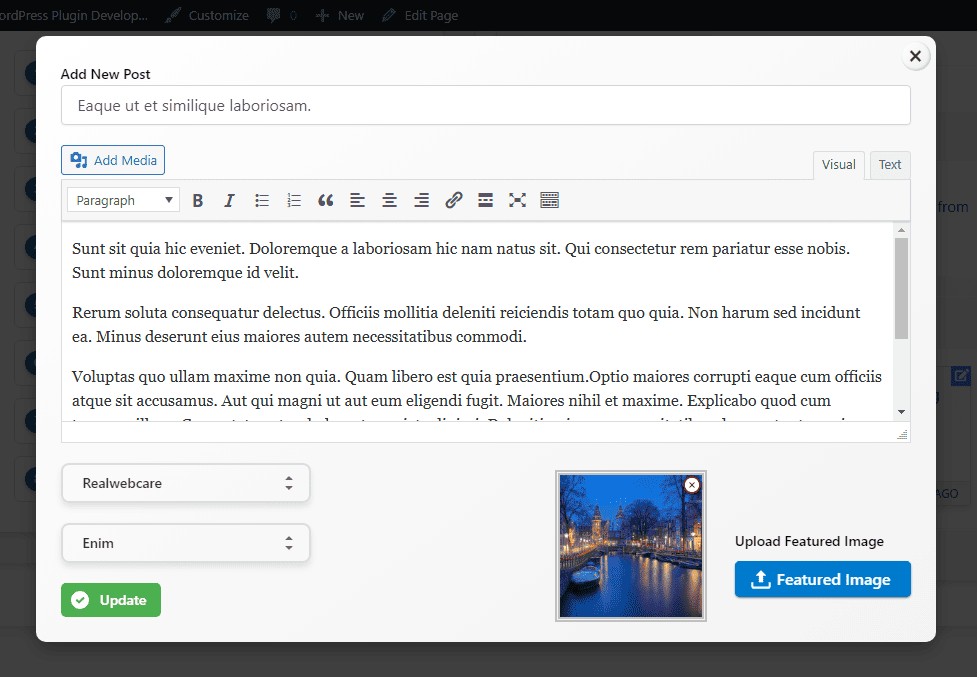Remove the featured canal image thumbnail
The width and height of the screenshot is (977, 677).
(692, 485)
